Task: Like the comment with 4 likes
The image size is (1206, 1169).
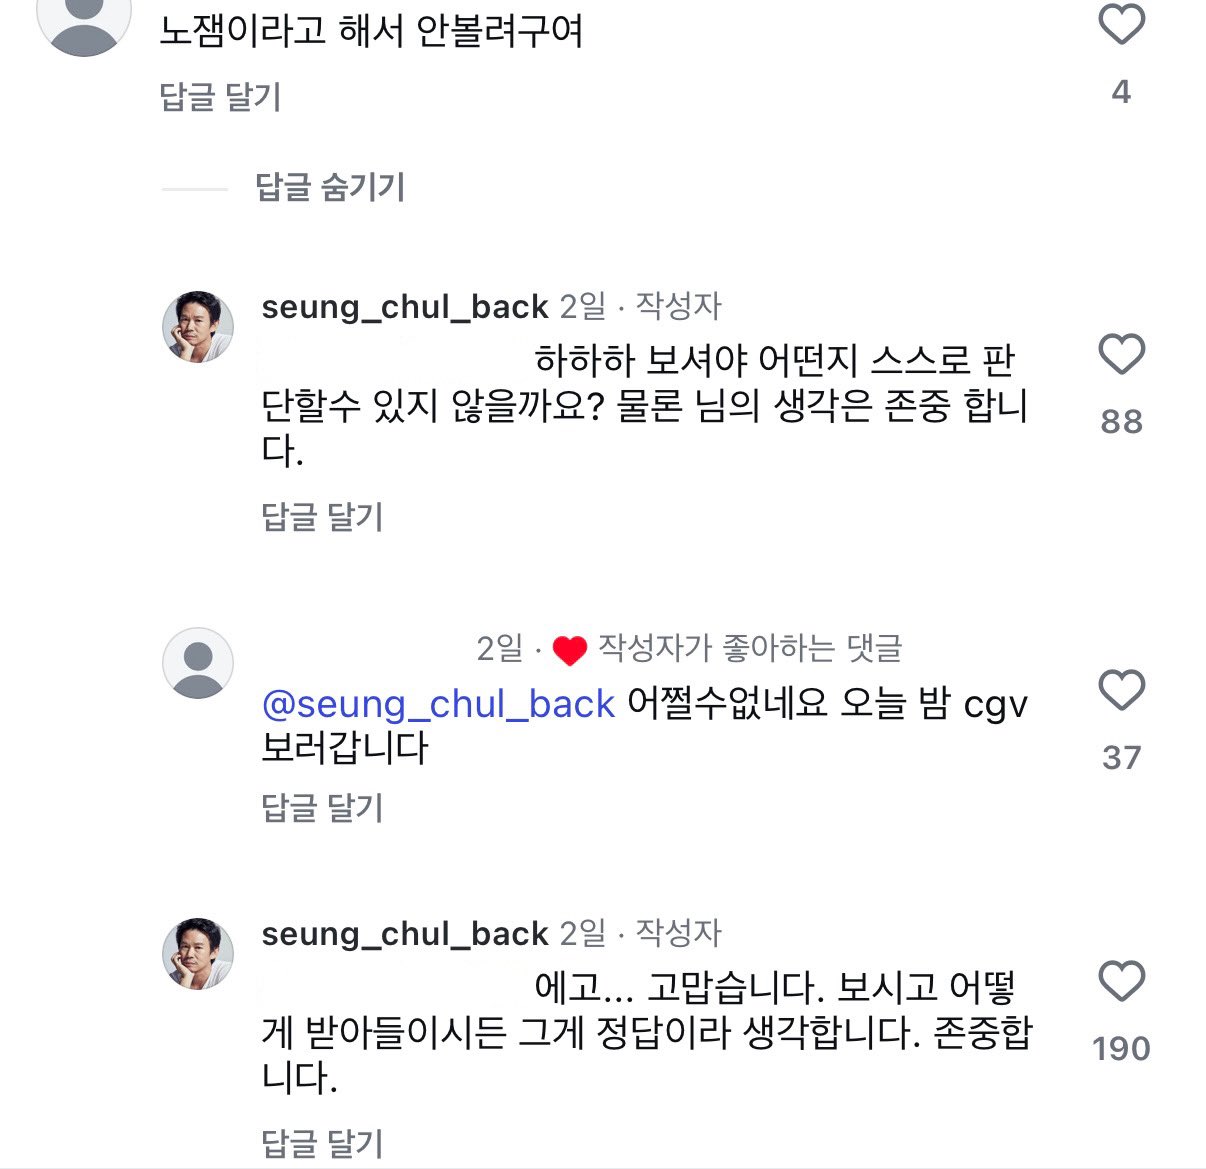Action: tap(1121, 24)
